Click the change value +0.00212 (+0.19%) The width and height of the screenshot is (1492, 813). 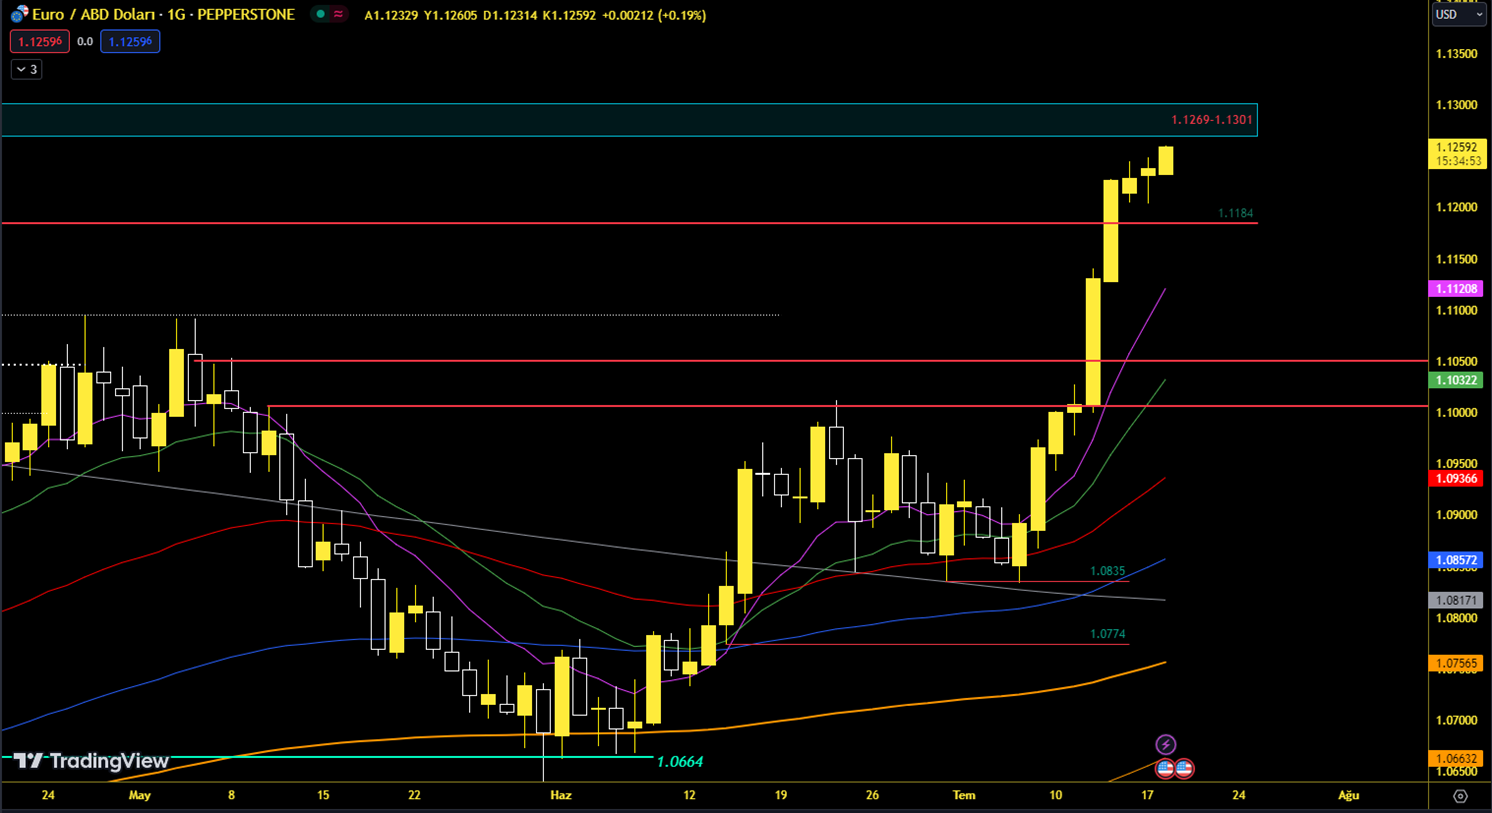coord(654,16)
